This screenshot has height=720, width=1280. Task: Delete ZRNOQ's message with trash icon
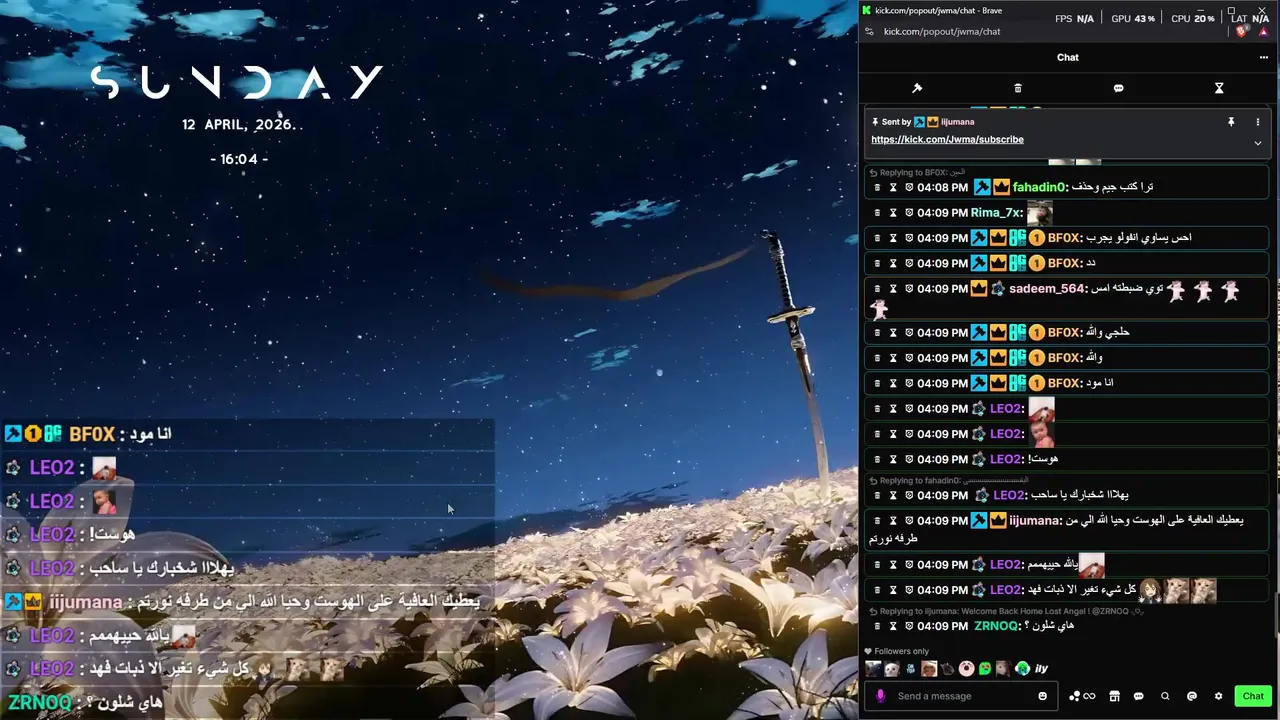(x=877, y=626)
